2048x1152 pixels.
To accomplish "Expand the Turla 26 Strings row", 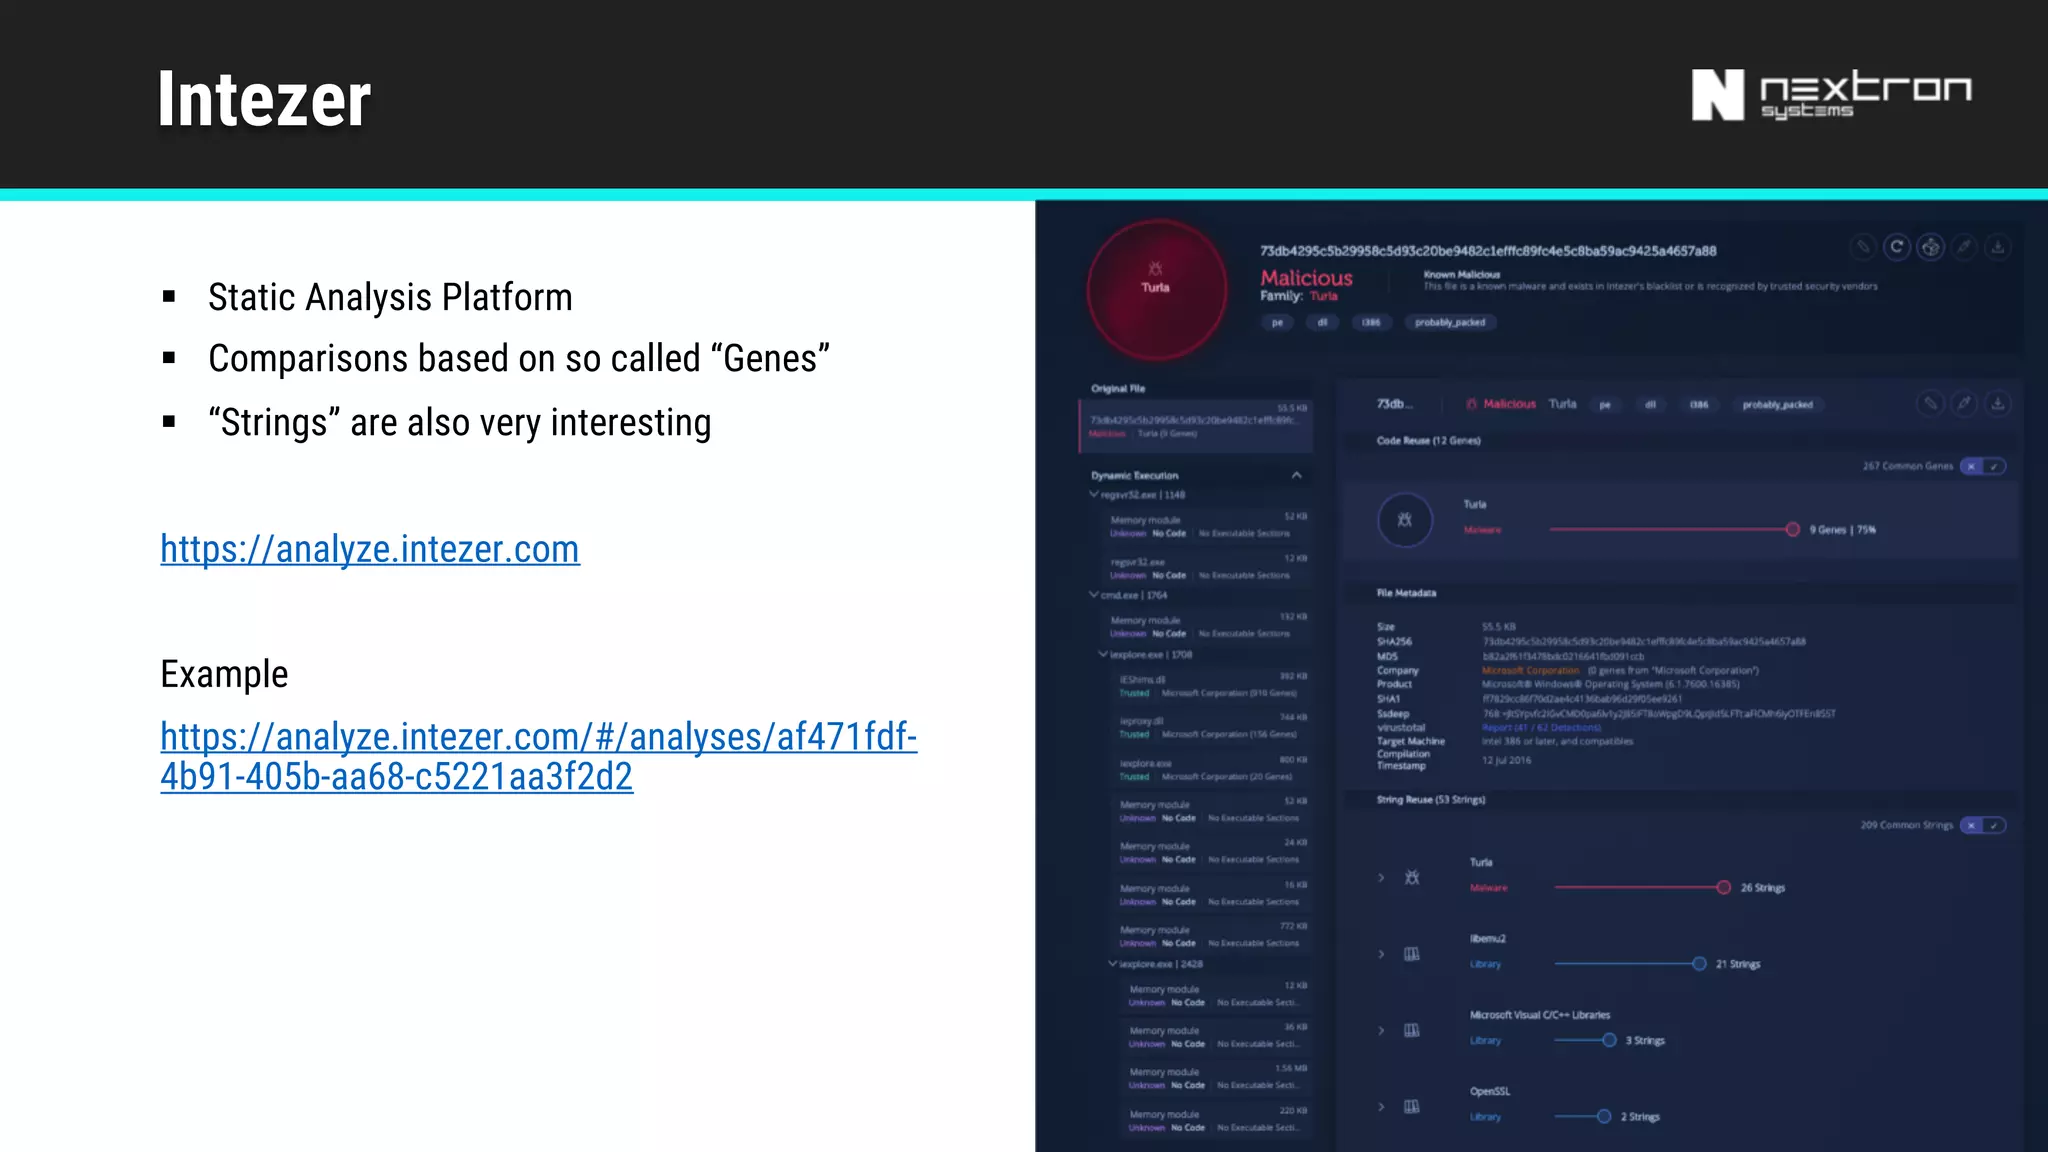I will pyautogui.click(x=1381, y=878).
